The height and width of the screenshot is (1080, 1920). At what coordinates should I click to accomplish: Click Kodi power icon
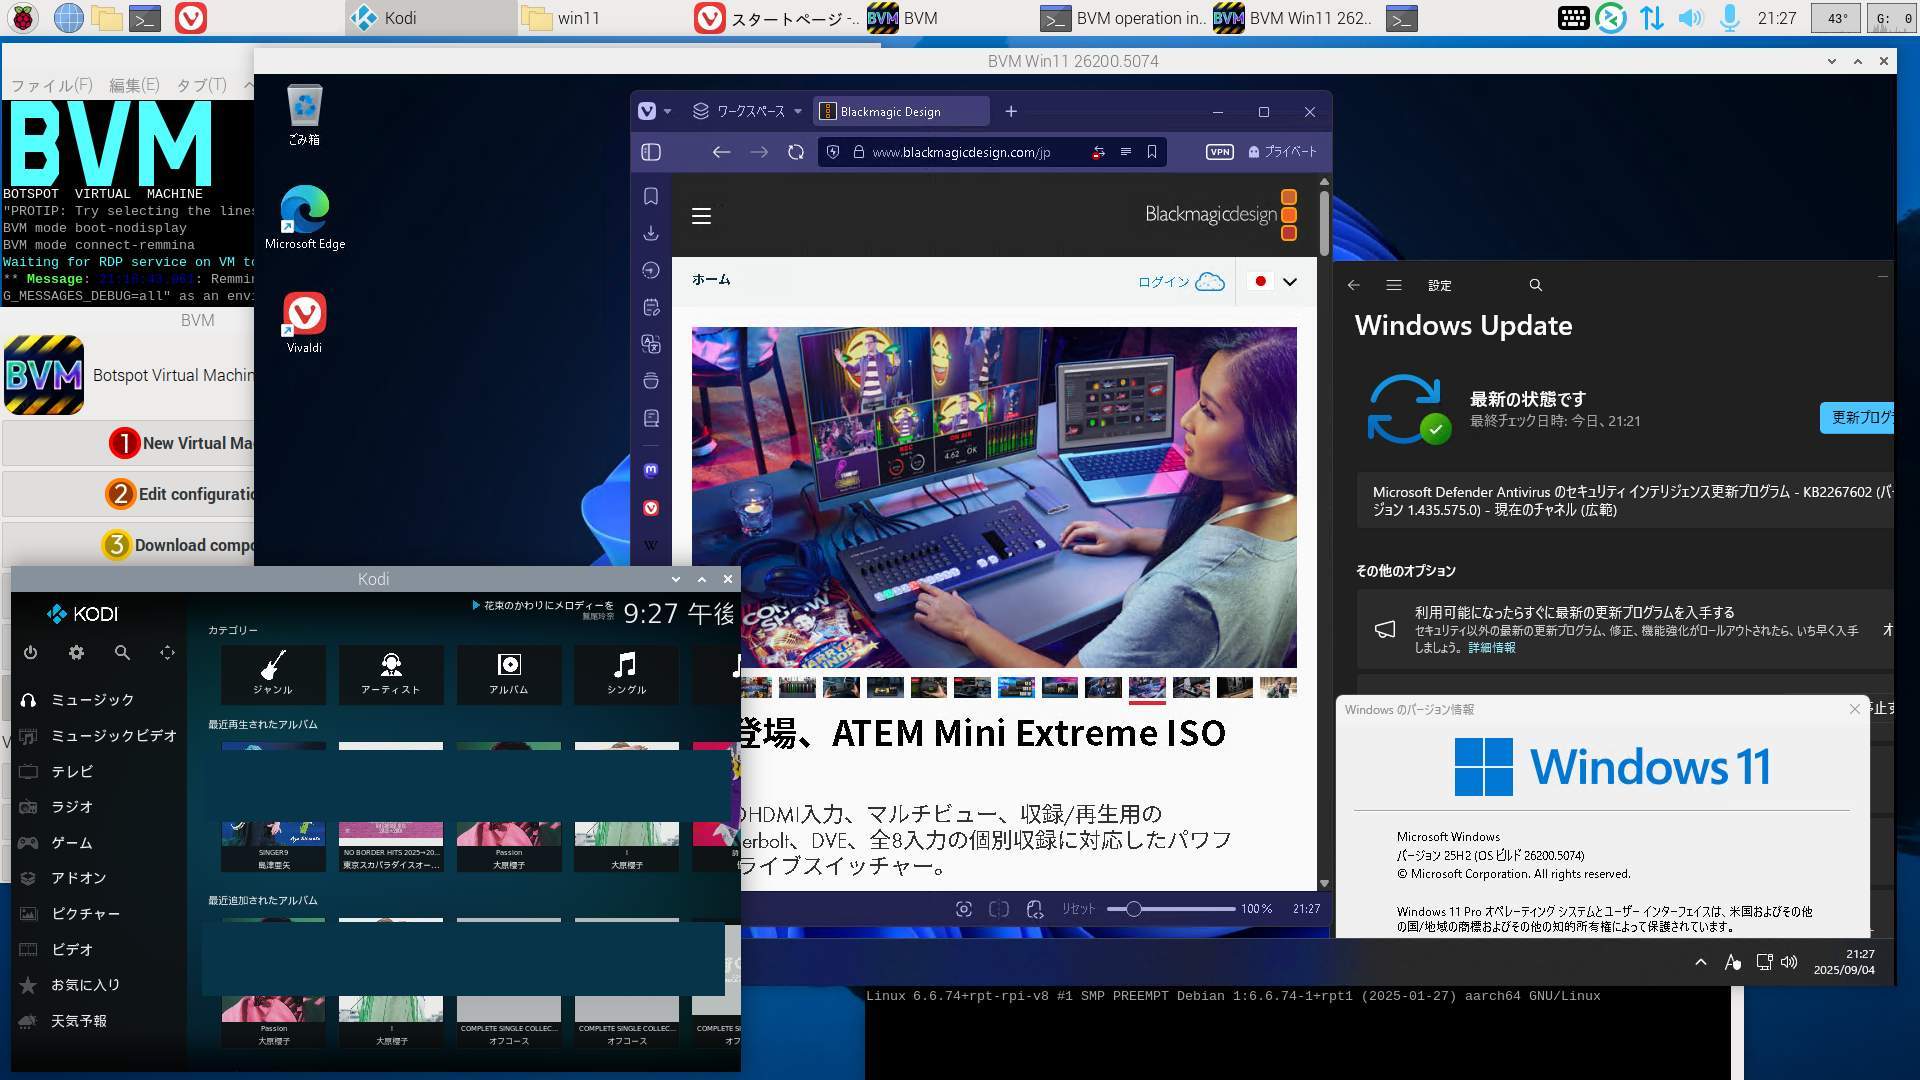(30, 653)
